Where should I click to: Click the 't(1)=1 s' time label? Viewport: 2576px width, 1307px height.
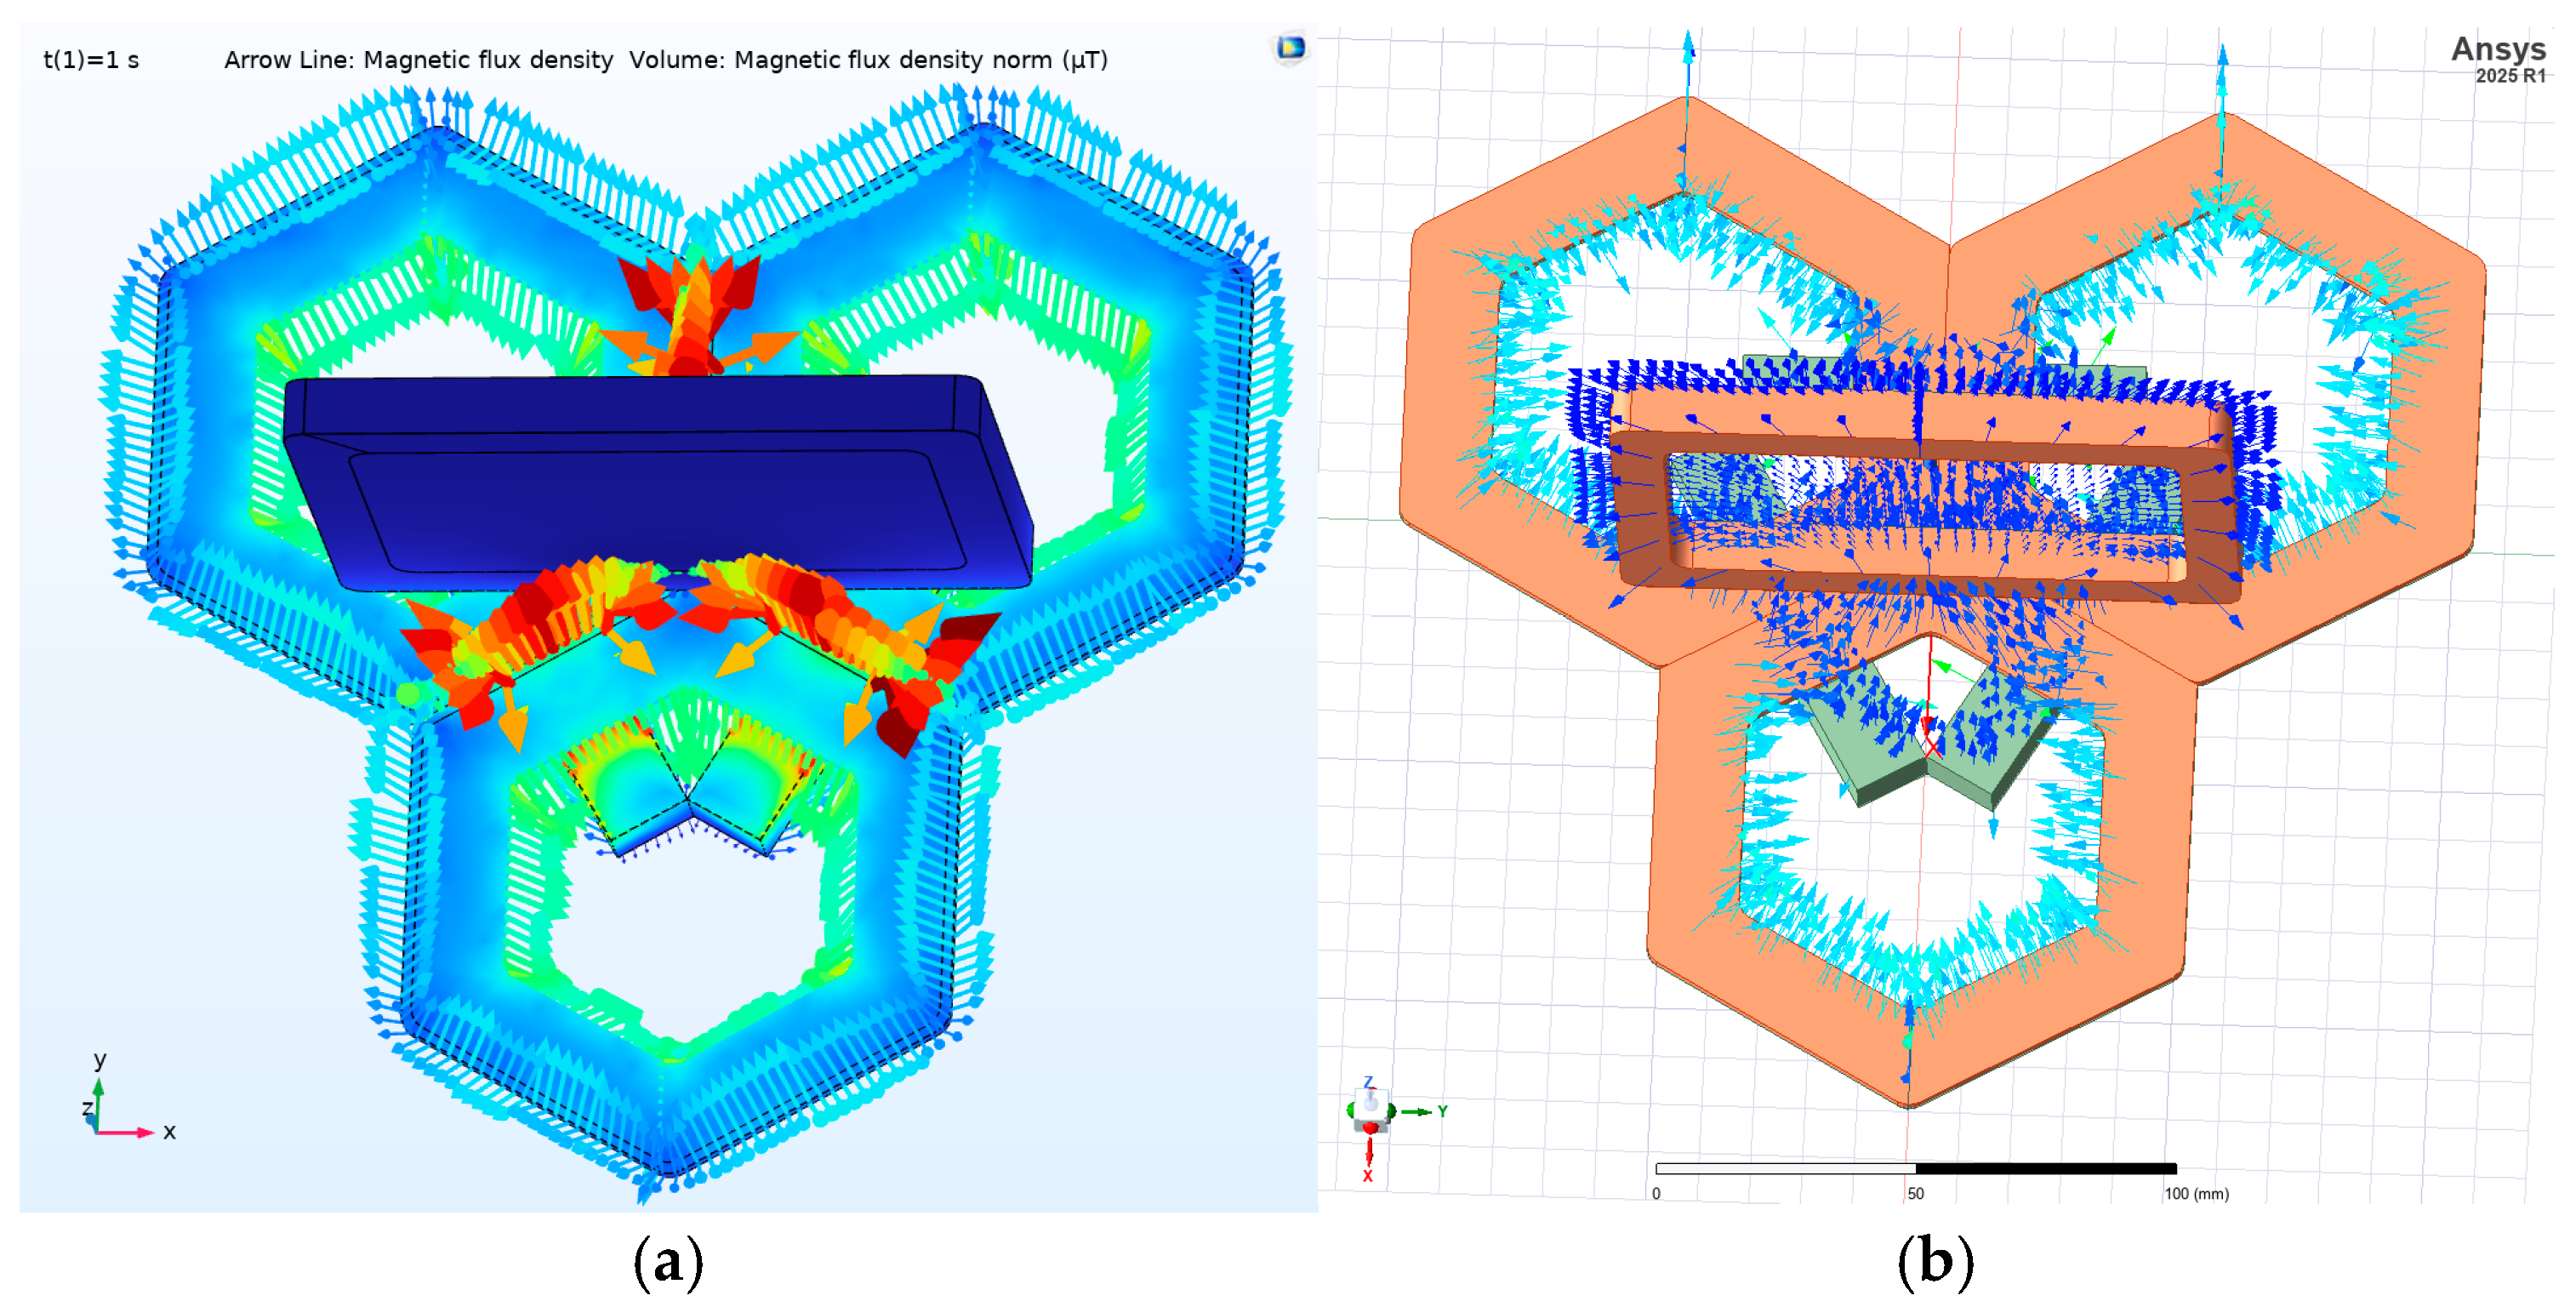tap(91, 60)
